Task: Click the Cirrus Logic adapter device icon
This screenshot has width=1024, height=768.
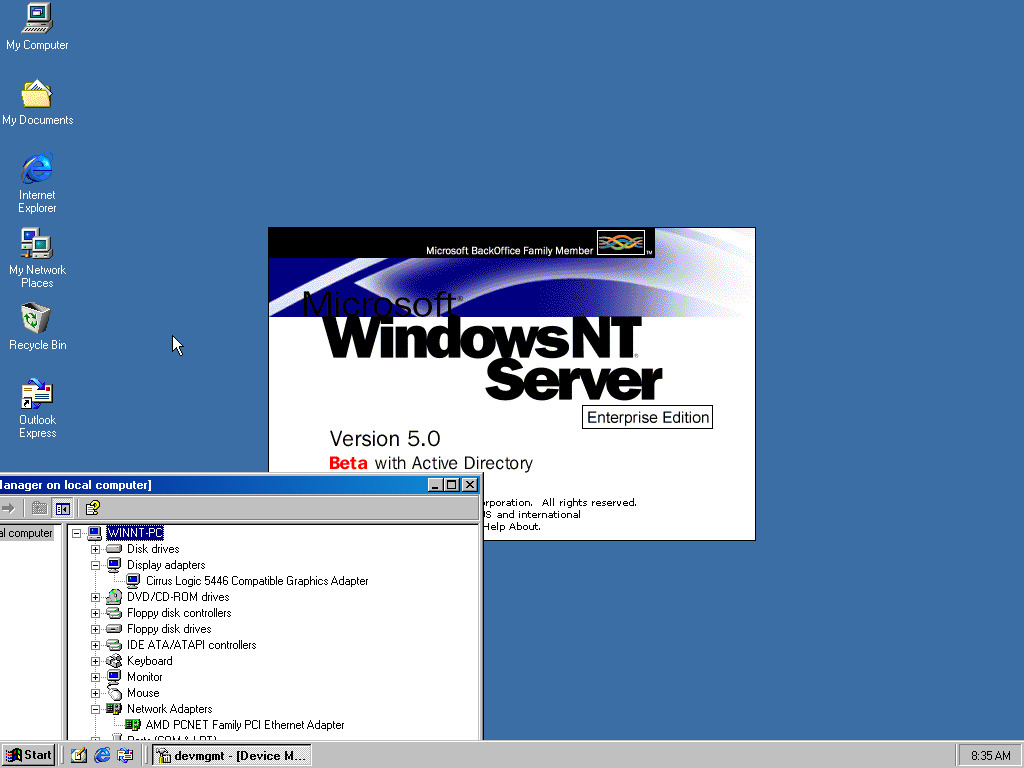Action: pyautogui.click(x=133, y=581)
